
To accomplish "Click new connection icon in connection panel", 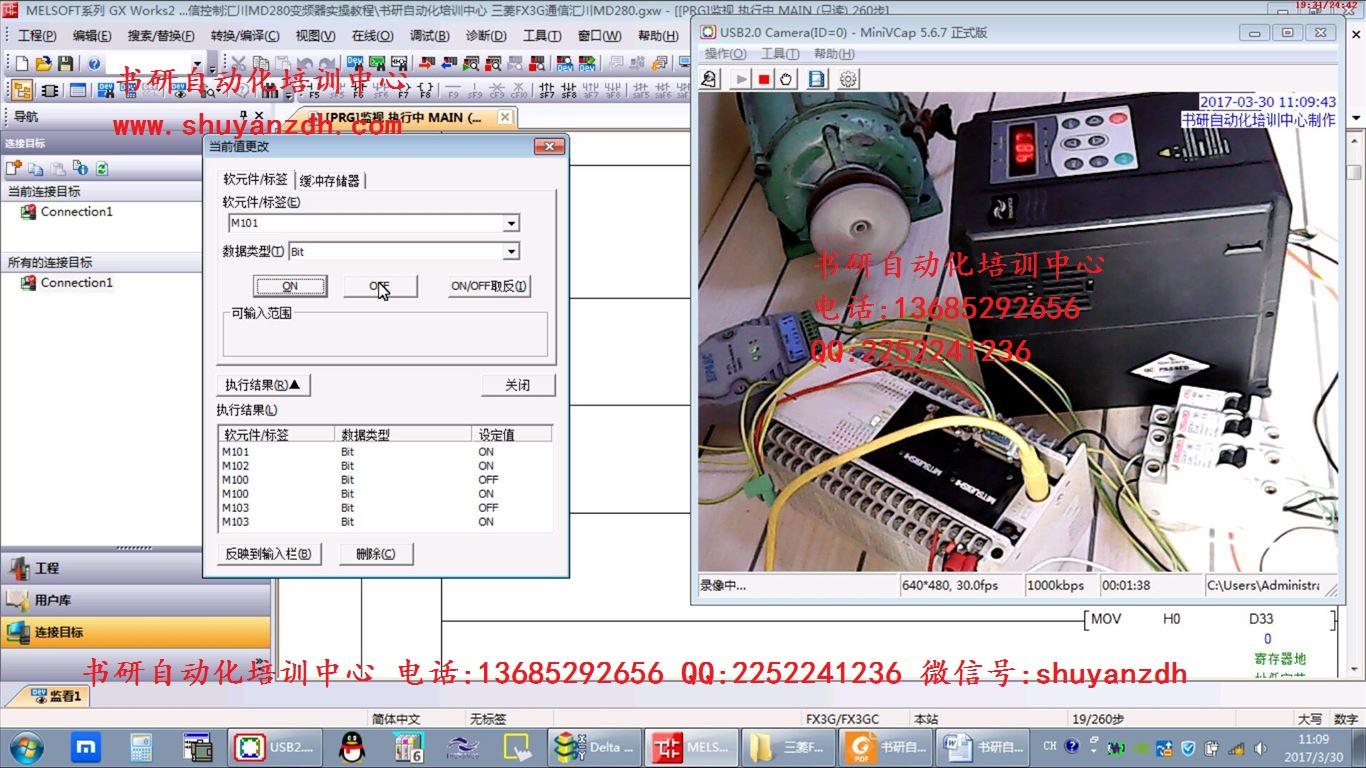I will pyautogui.click(x=14, y=168).
